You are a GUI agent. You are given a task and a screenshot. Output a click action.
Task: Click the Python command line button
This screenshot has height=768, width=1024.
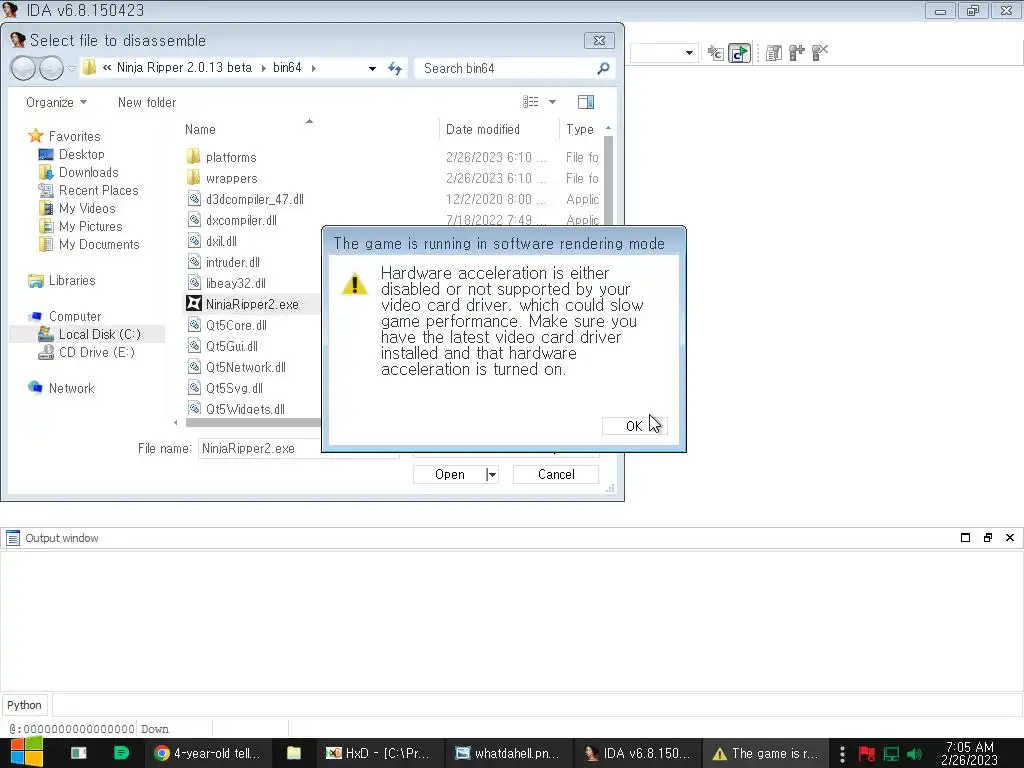pyautogui.click(x=24, y=705)
